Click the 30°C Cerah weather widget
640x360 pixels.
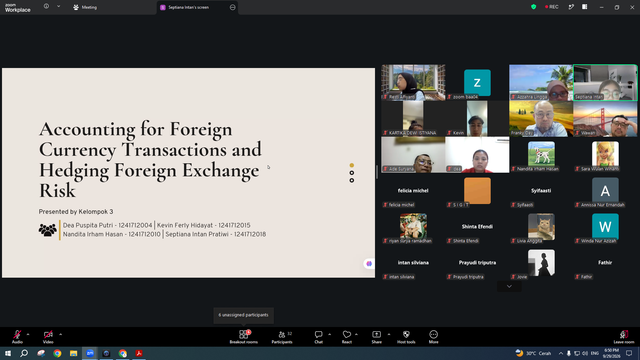coord(533,353)
